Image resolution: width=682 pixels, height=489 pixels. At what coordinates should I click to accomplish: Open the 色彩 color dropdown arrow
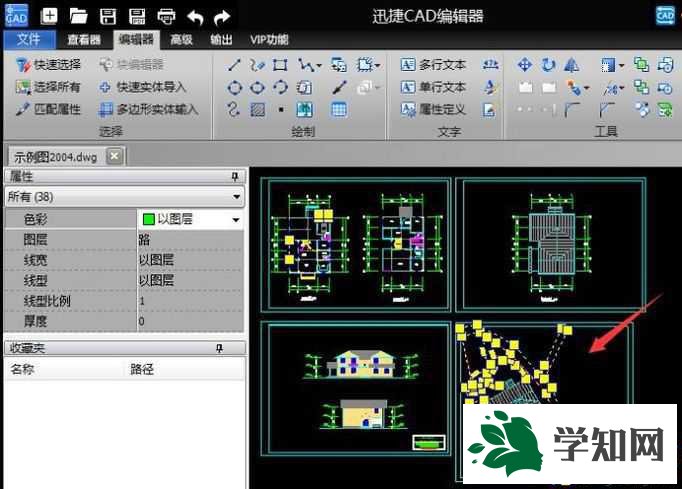pos(236,219)
